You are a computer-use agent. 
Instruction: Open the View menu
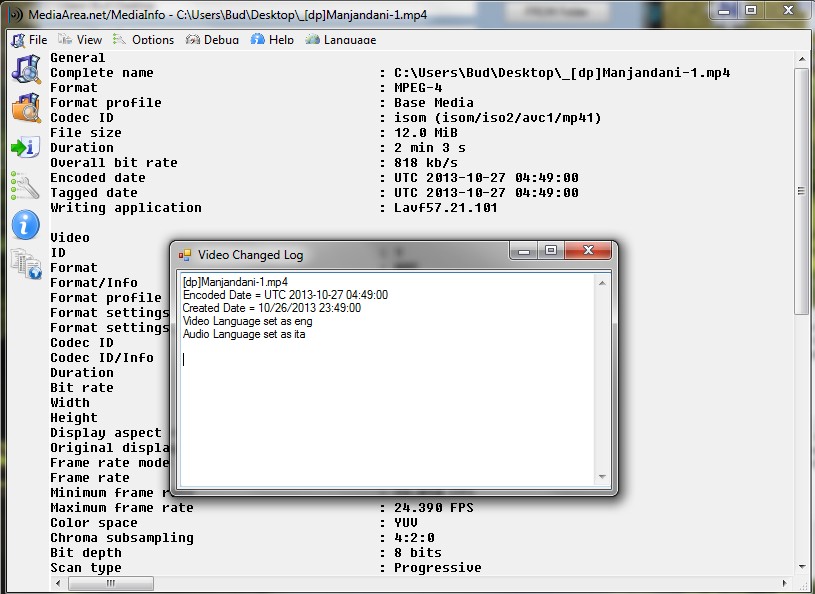click(x=80, y=39)
